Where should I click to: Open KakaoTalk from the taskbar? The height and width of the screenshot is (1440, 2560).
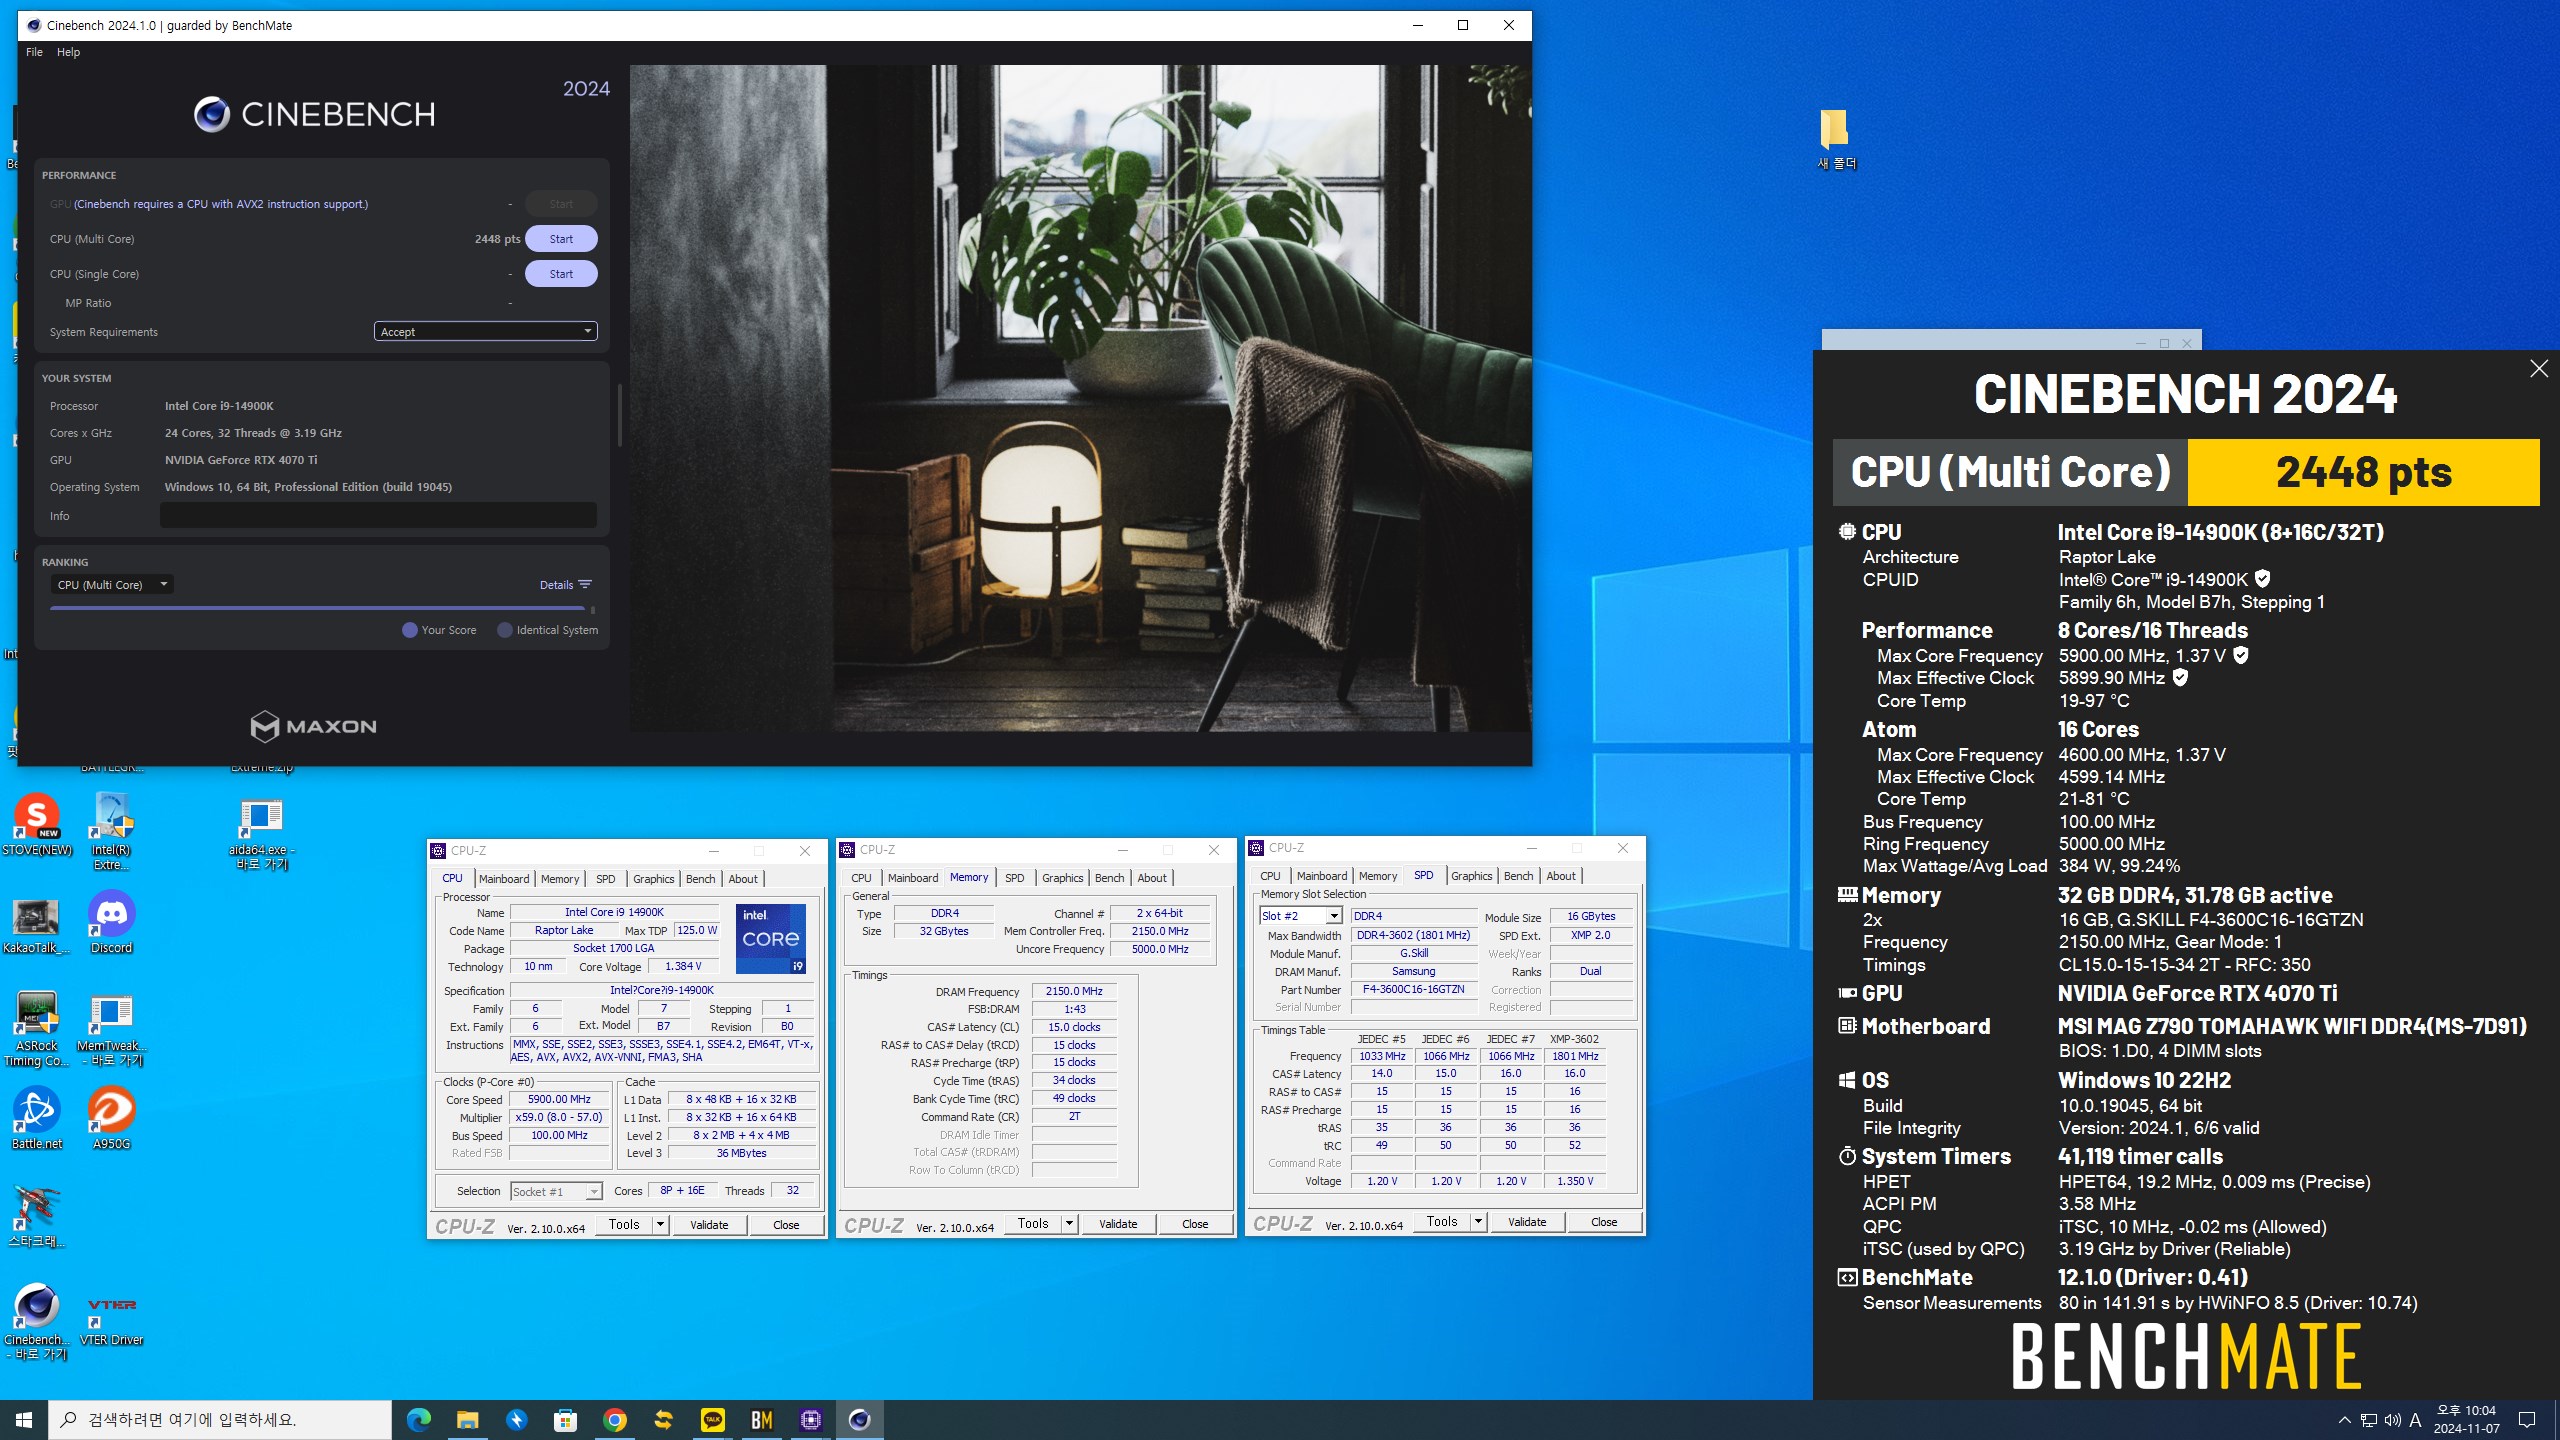coord(713,1419)
